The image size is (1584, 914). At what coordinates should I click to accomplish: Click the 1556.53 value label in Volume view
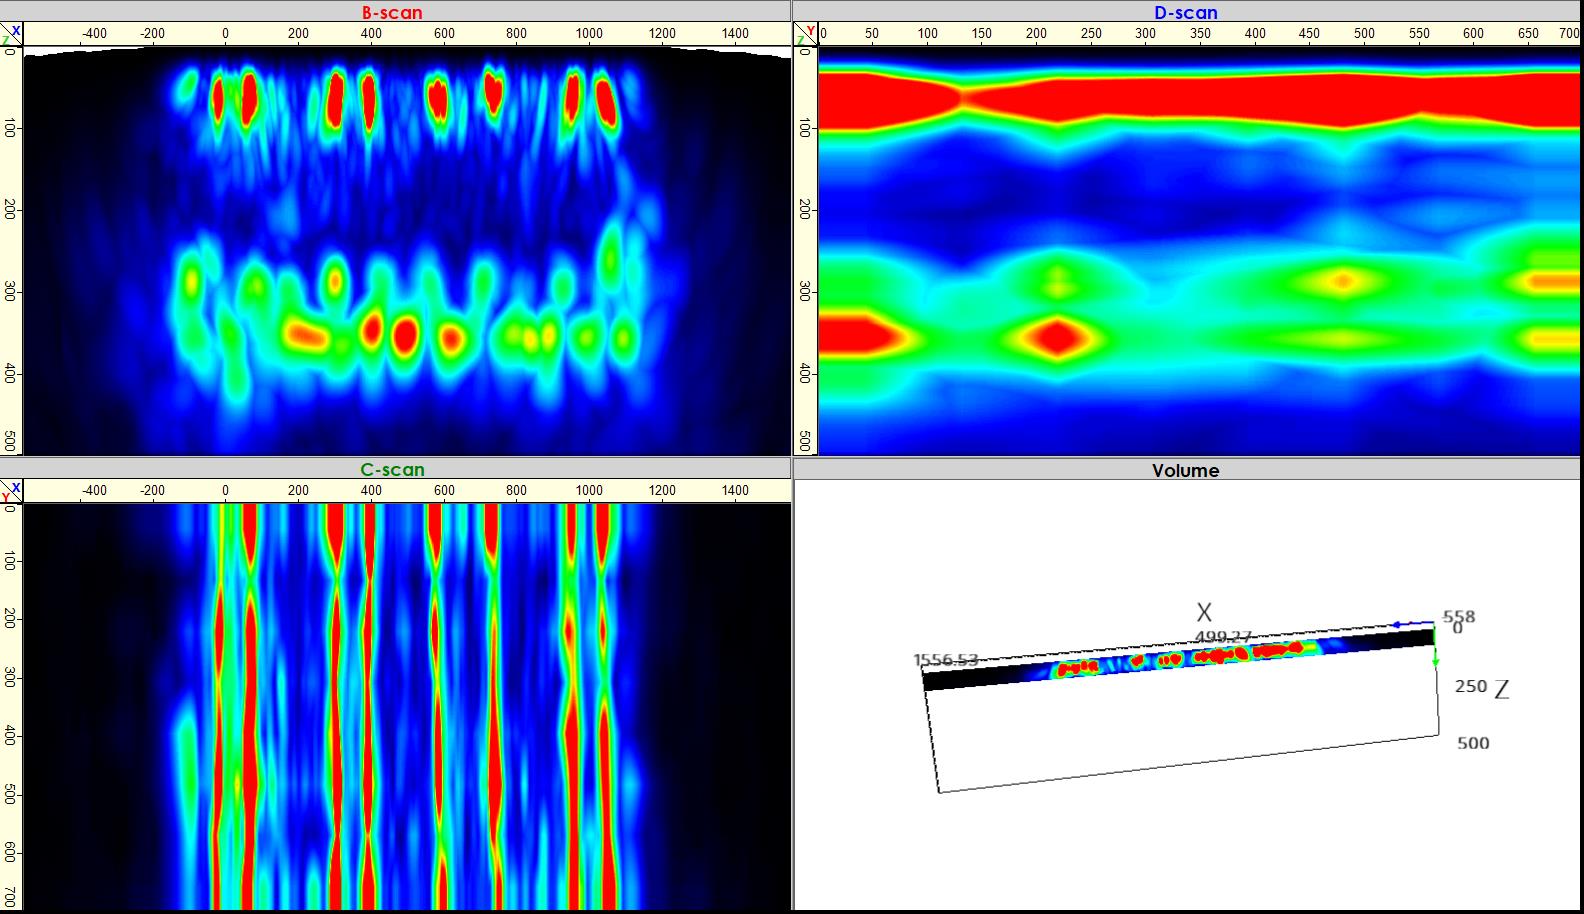pos(945,660)
